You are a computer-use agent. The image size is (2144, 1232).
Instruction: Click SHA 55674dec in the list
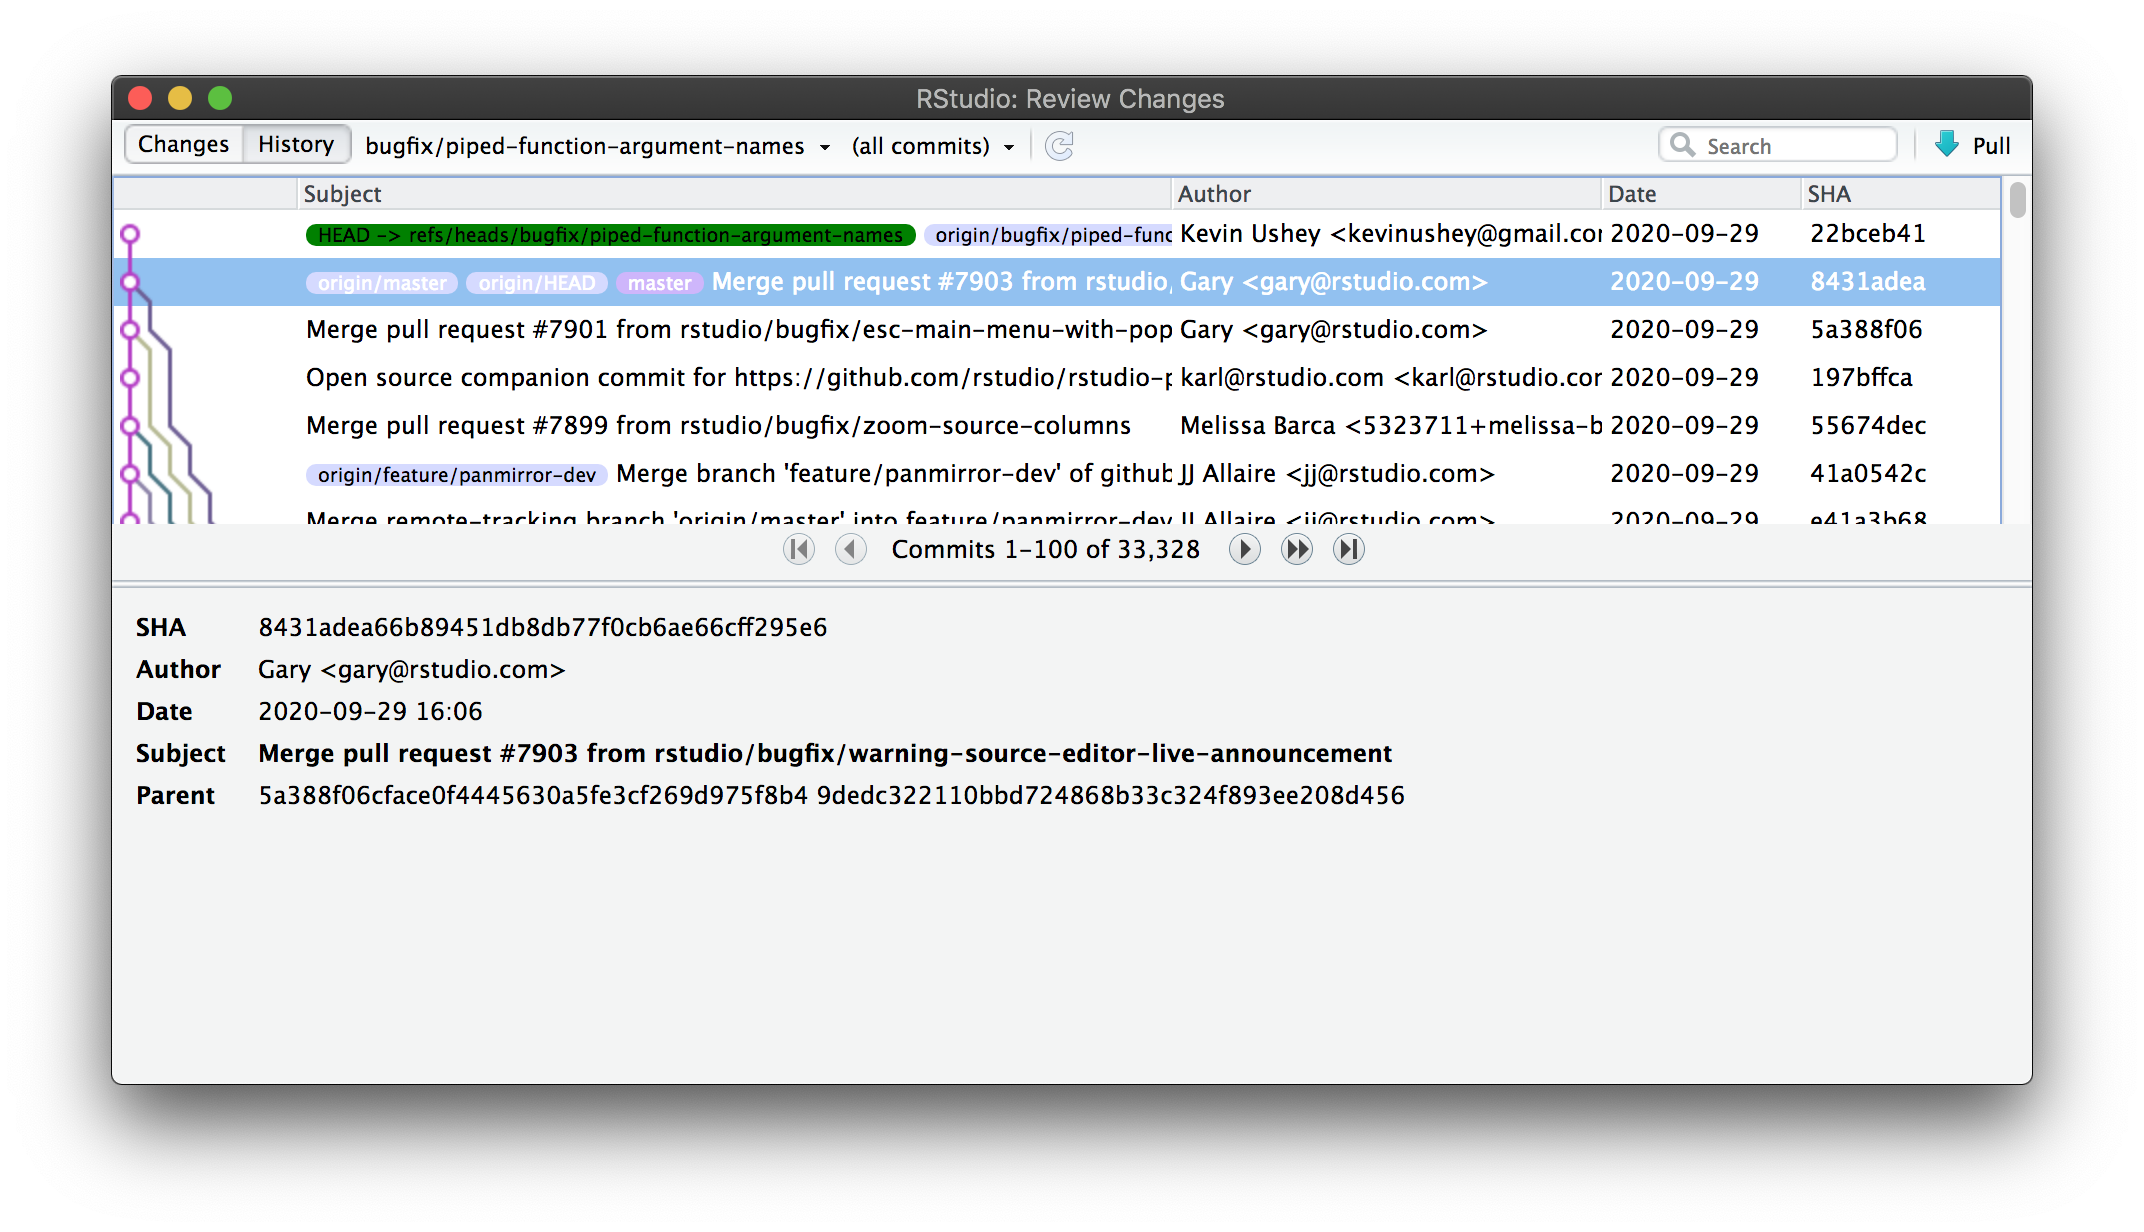pyautogui.click(x=1868, y=426)
